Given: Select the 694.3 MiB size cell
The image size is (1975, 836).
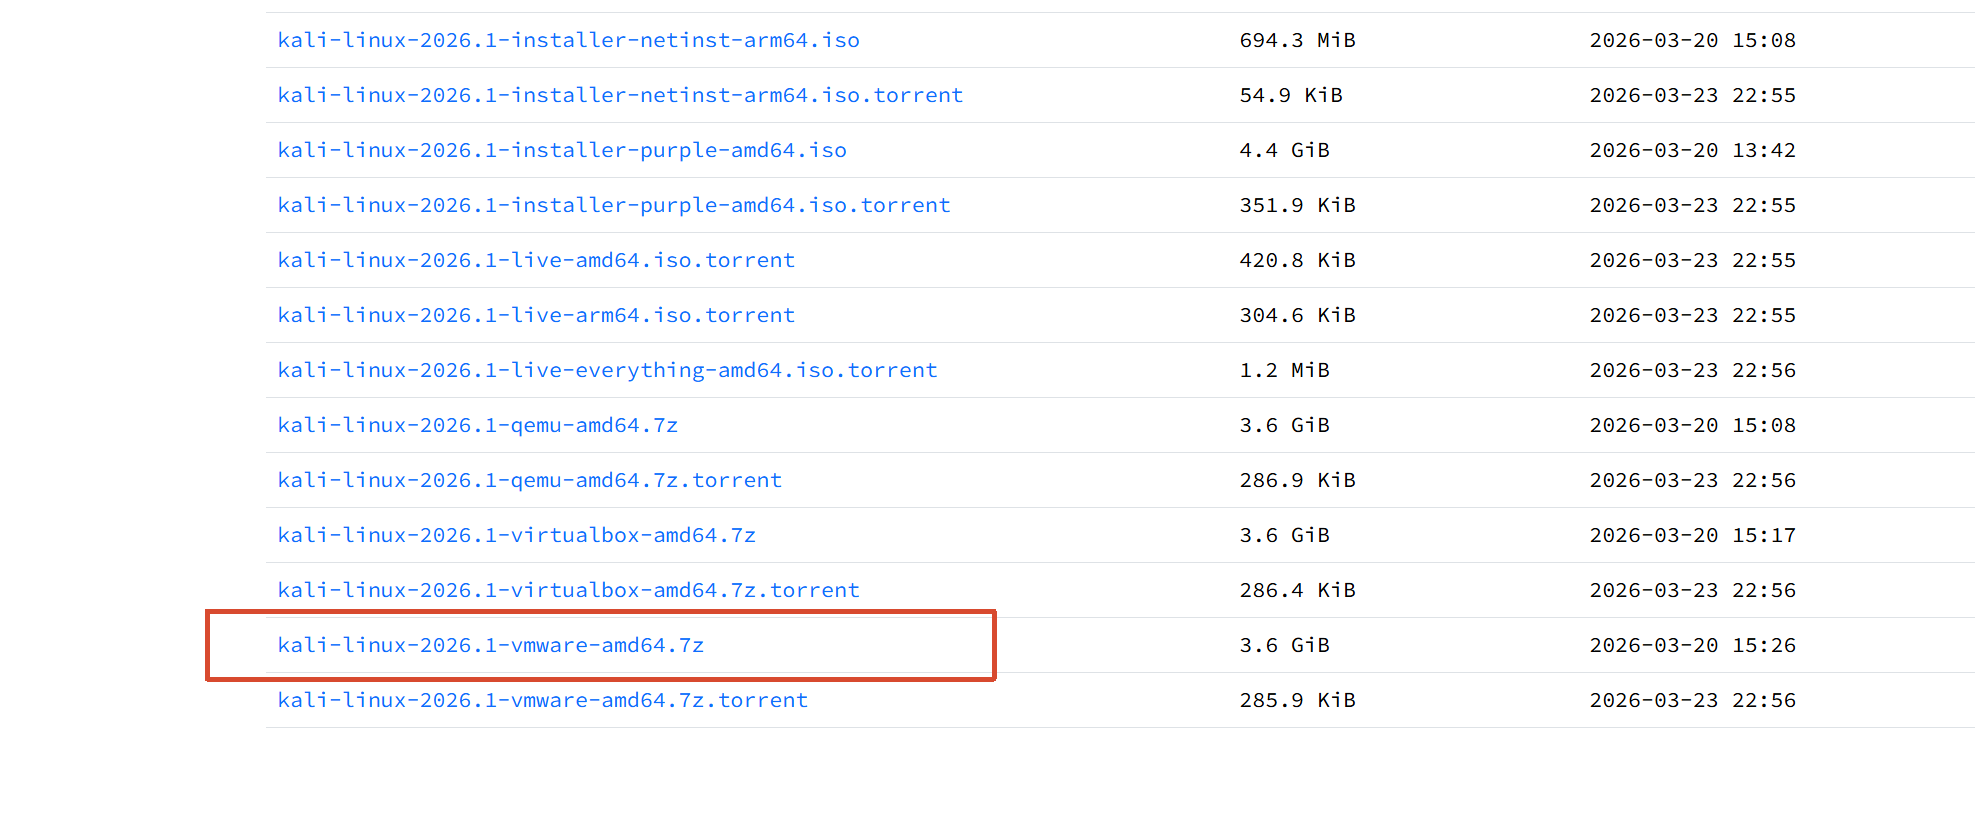Looking at the screenshot, I should click(1297, 40).
